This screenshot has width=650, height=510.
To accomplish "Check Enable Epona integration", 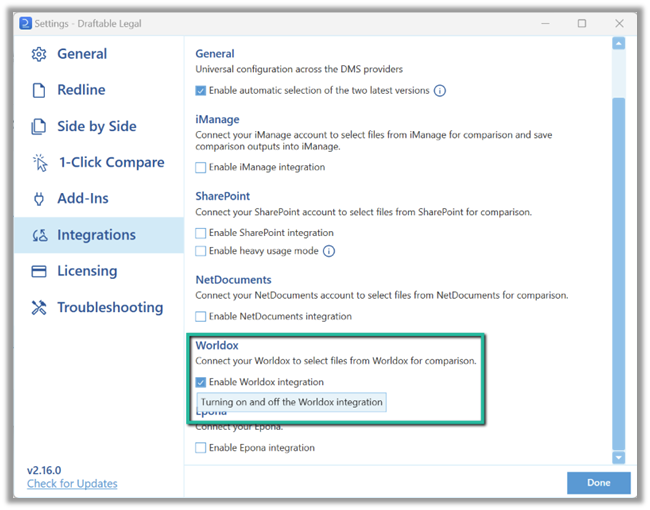I will [x=201, y=448].
